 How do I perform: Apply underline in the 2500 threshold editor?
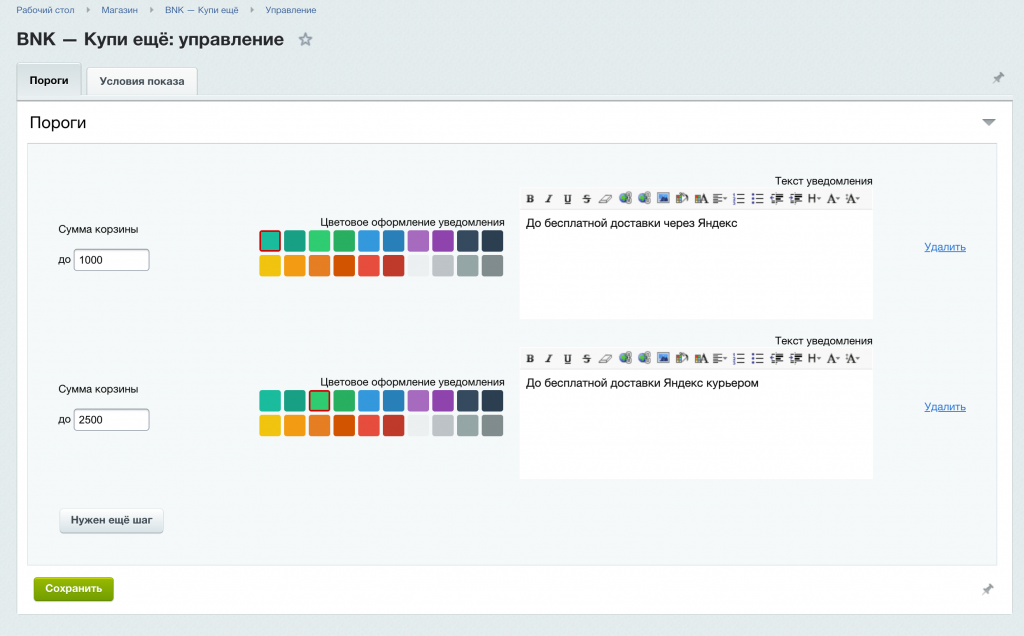click(568, 358)
